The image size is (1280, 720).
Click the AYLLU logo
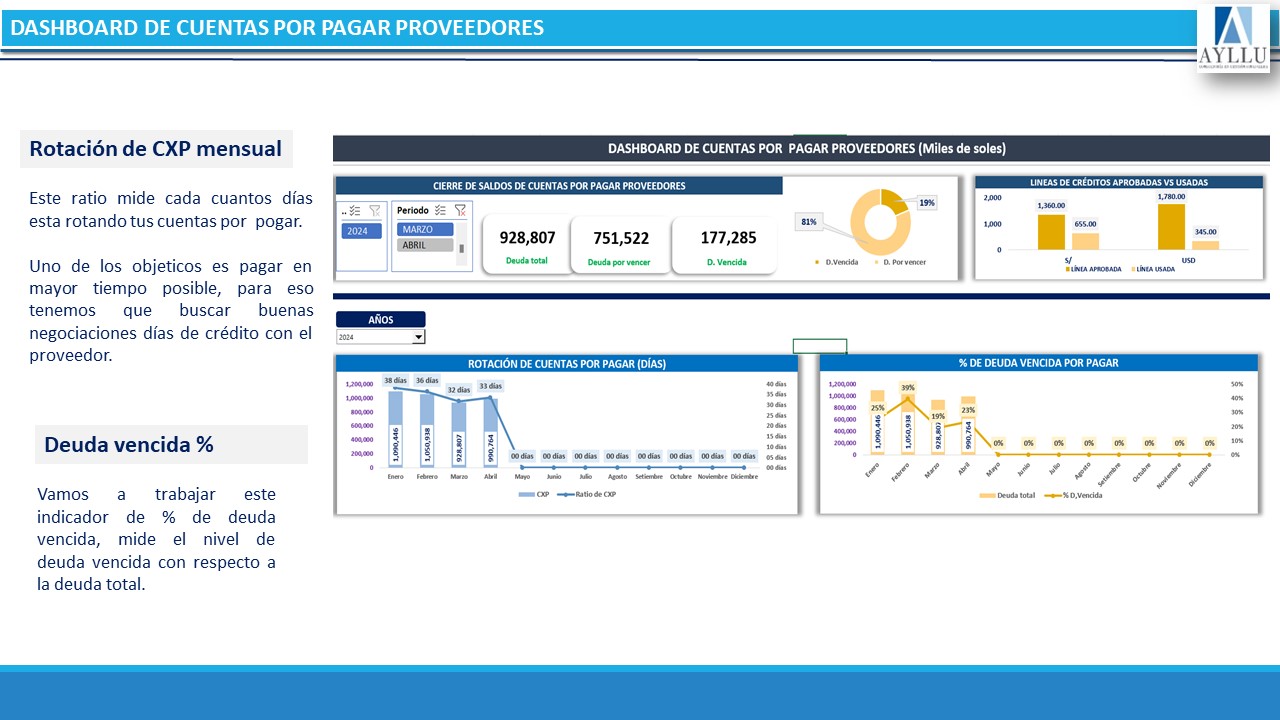1233,38
